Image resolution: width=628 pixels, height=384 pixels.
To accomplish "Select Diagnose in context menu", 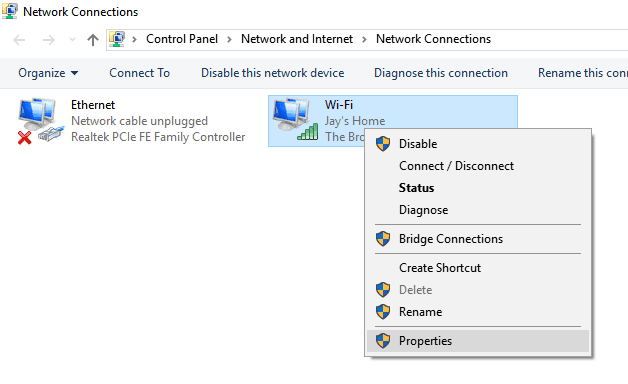I will point(478,210).
